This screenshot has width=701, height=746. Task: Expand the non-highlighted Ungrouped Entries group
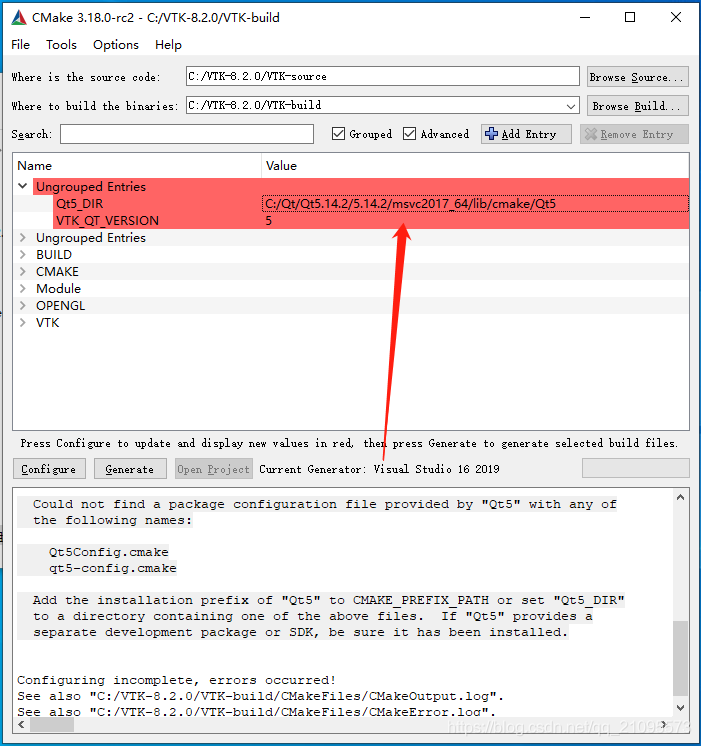coord(22,237)
